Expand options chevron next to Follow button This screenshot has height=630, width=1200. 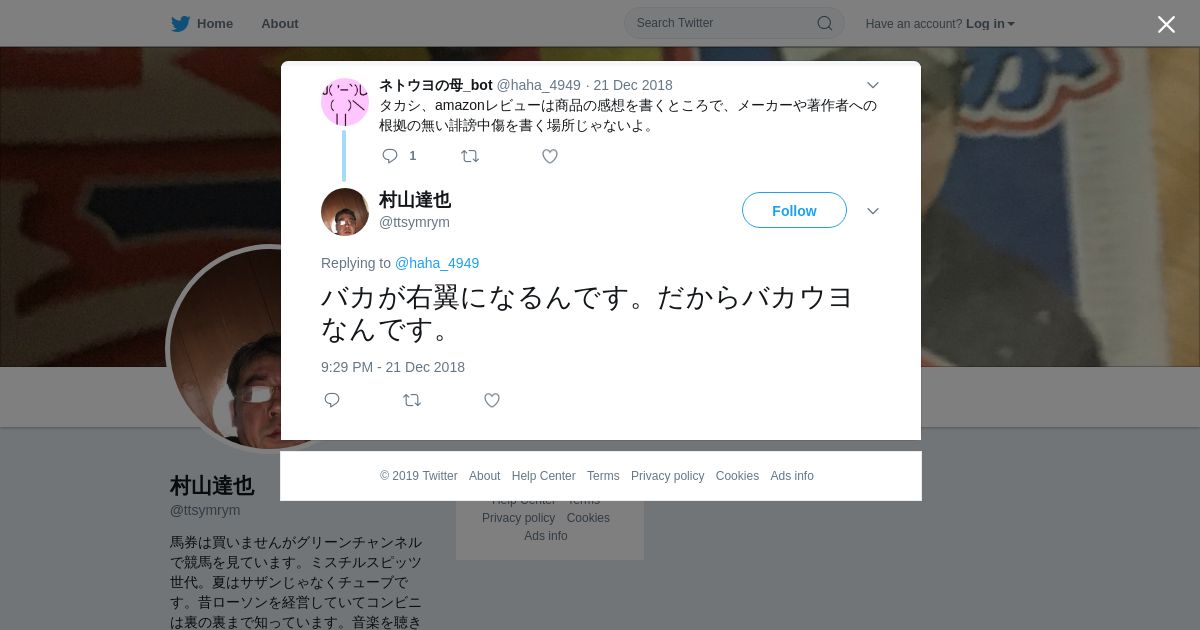pos(873,211)
